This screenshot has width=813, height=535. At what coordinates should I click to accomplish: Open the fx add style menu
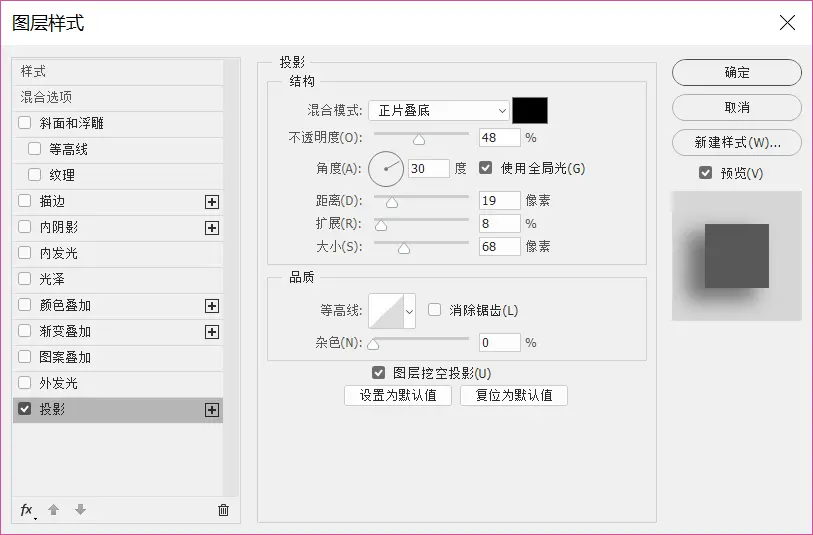click(27, 510)
